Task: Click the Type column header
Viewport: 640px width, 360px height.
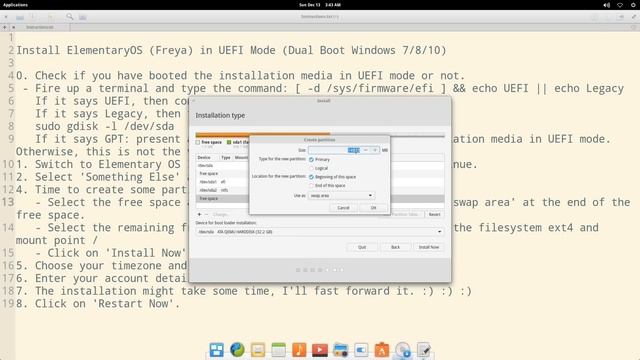Action: [x=226, y=158]
